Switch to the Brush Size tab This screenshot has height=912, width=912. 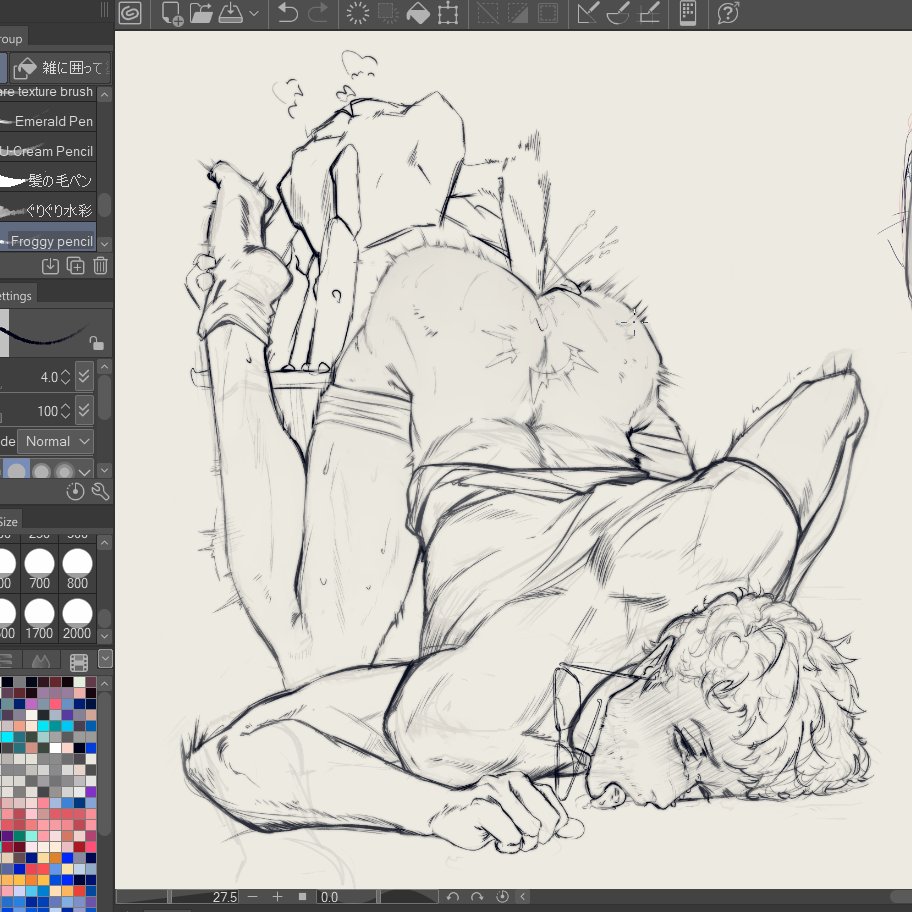click(x=9, y=521)
